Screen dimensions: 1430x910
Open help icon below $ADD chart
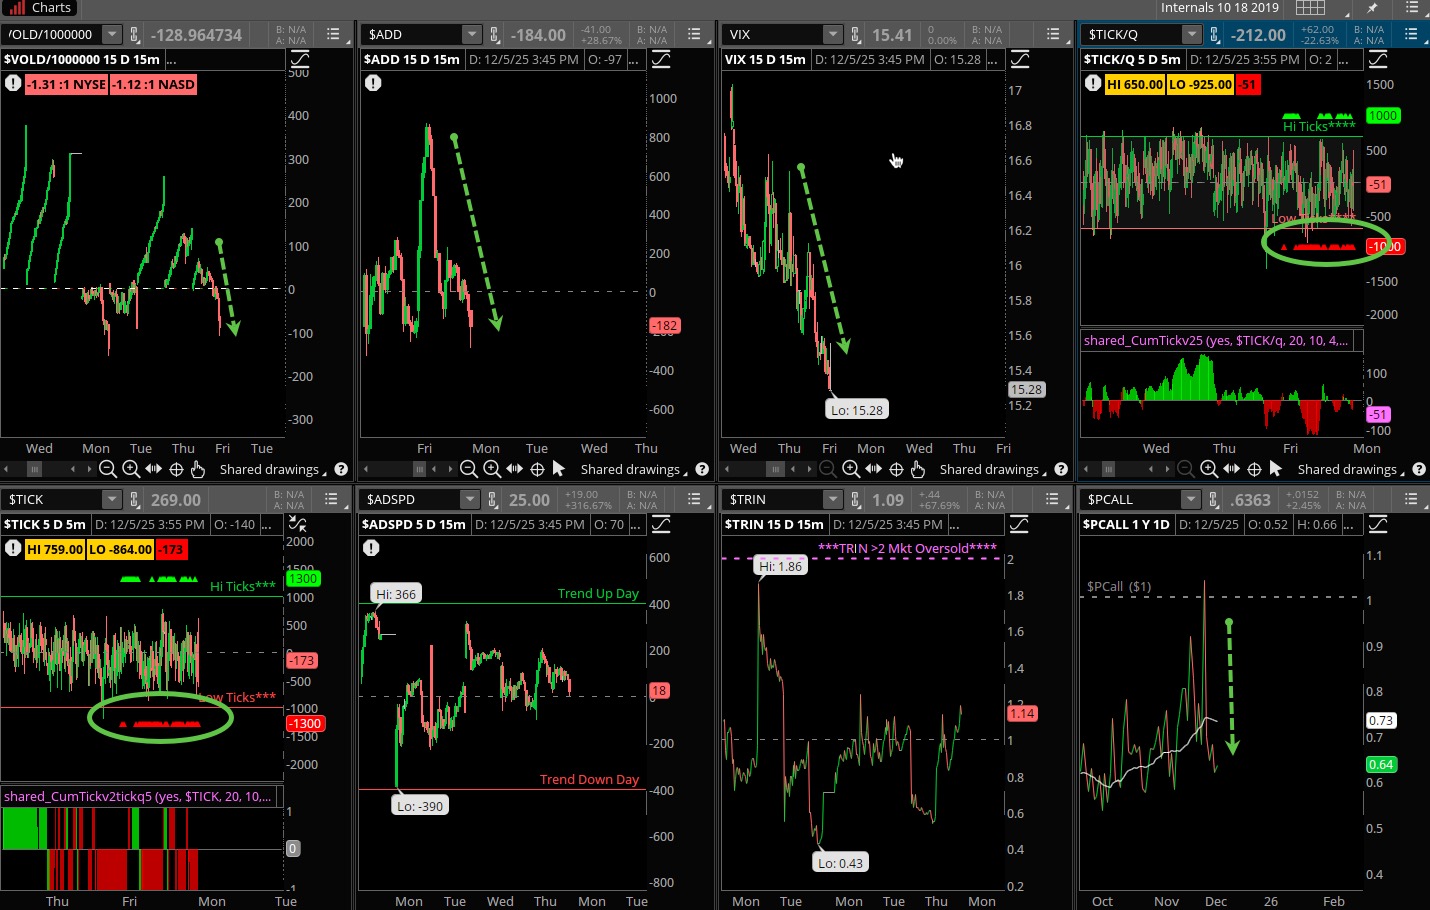702,469
